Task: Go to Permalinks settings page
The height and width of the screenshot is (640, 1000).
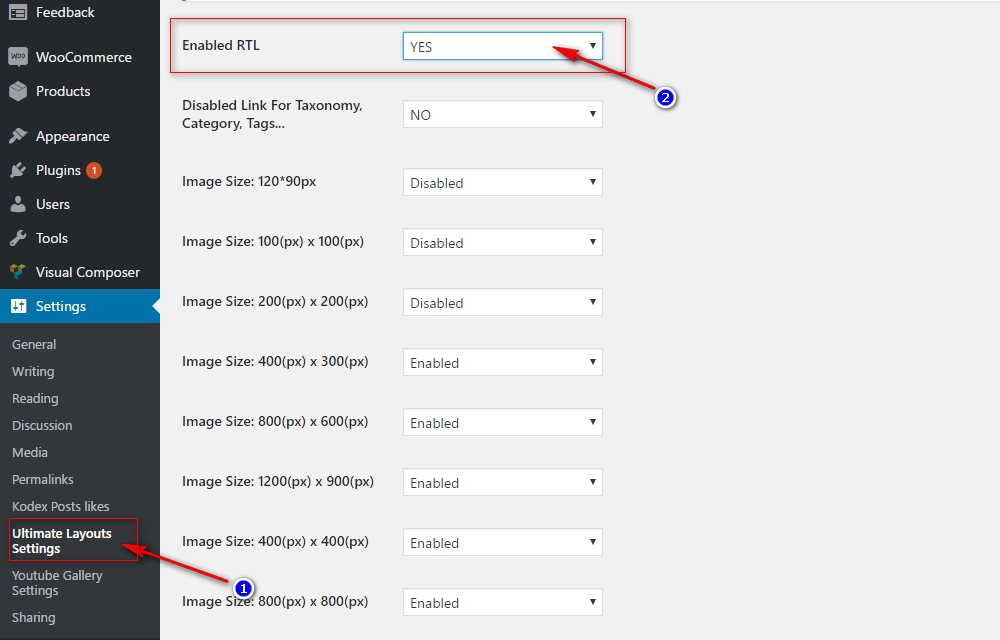Action: (42, 479)
